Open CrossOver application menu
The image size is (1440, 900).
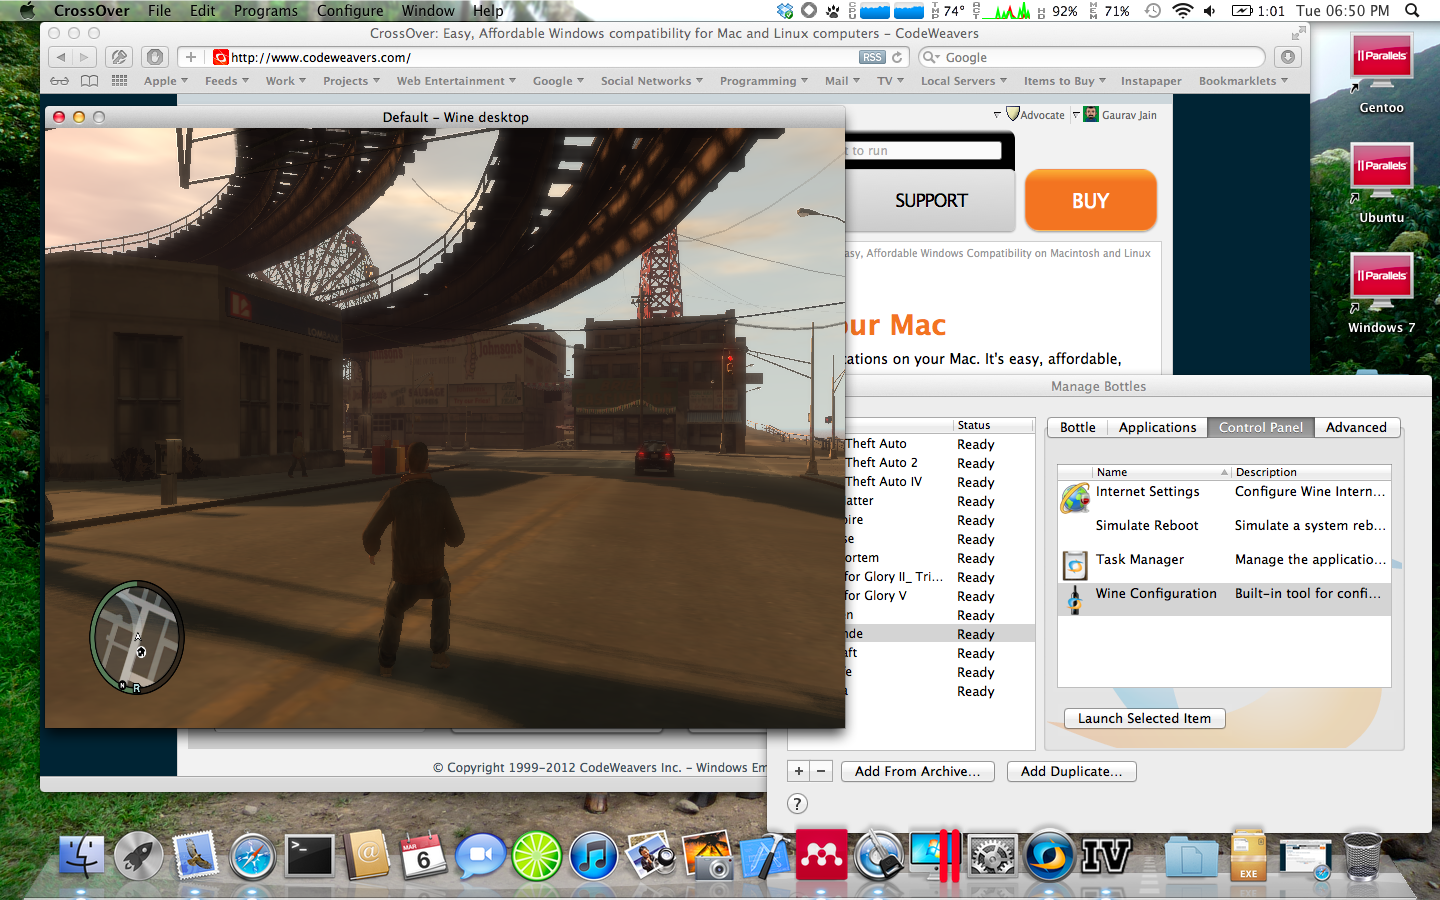[92, 11]
